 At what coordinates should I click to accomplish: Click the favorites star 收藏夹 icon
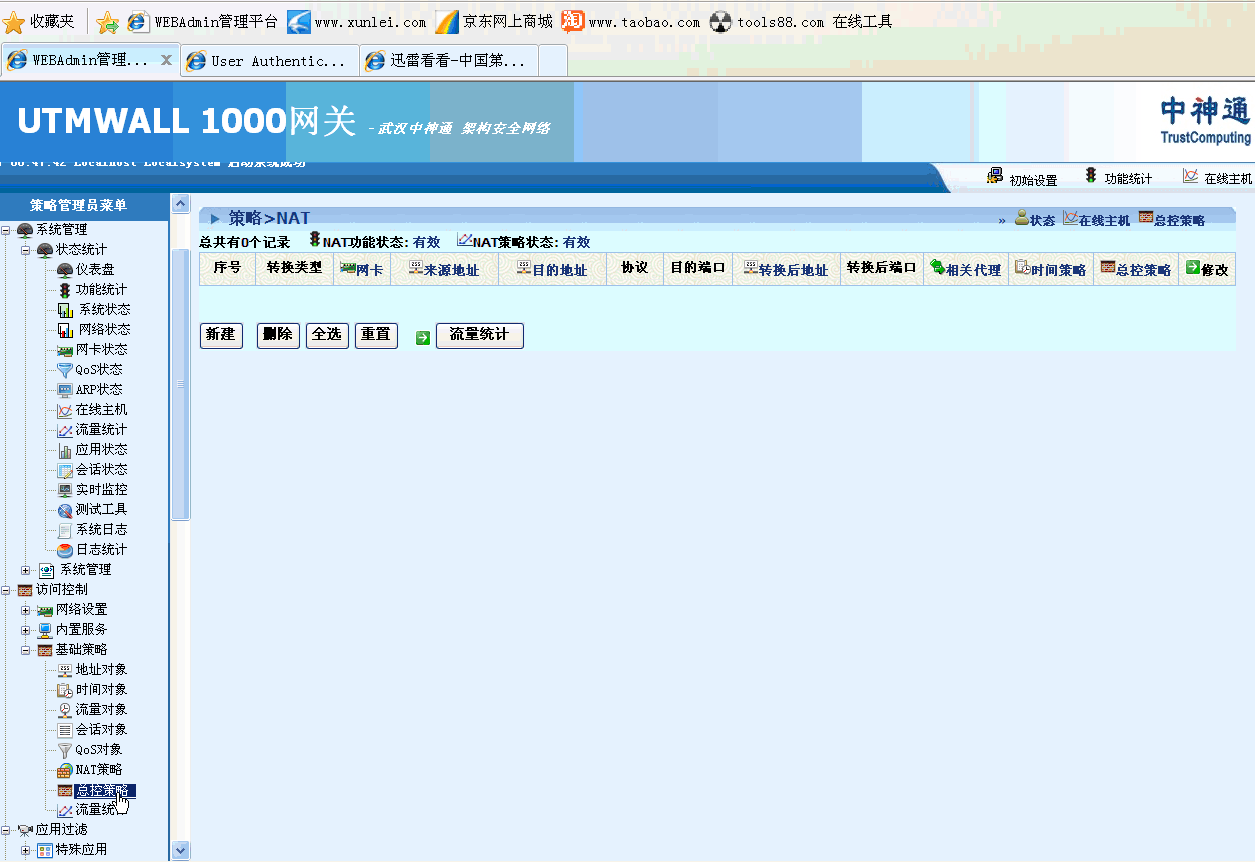click(14, 22)
